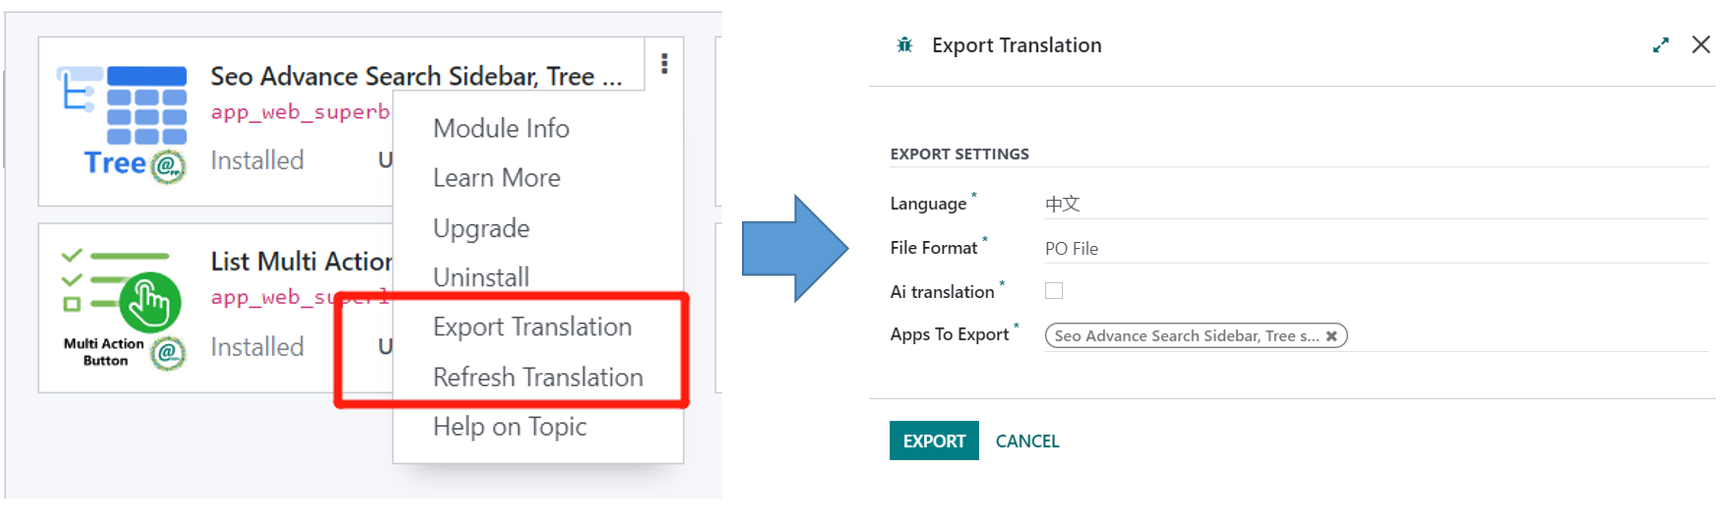
Task: Open the three-dot kebab menu on module card
Action: (x=664, y=64)
